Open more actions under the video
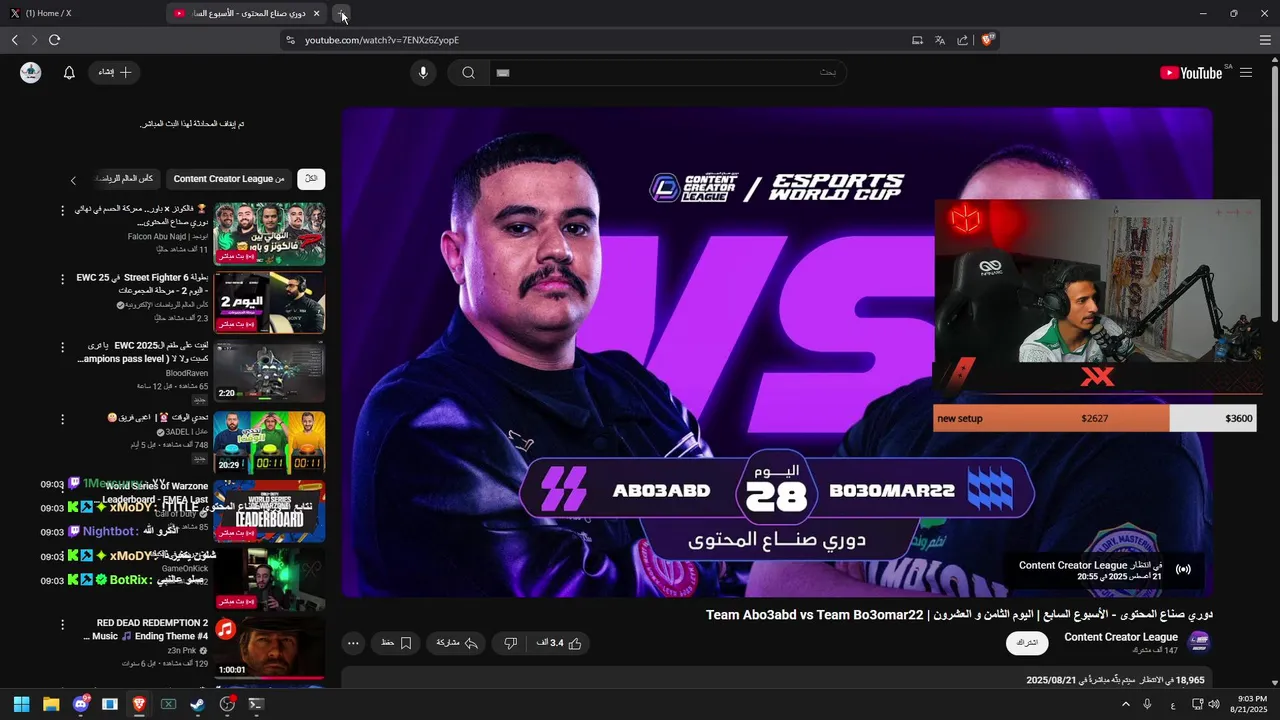1280x720 pixels. tap(353, 643)
